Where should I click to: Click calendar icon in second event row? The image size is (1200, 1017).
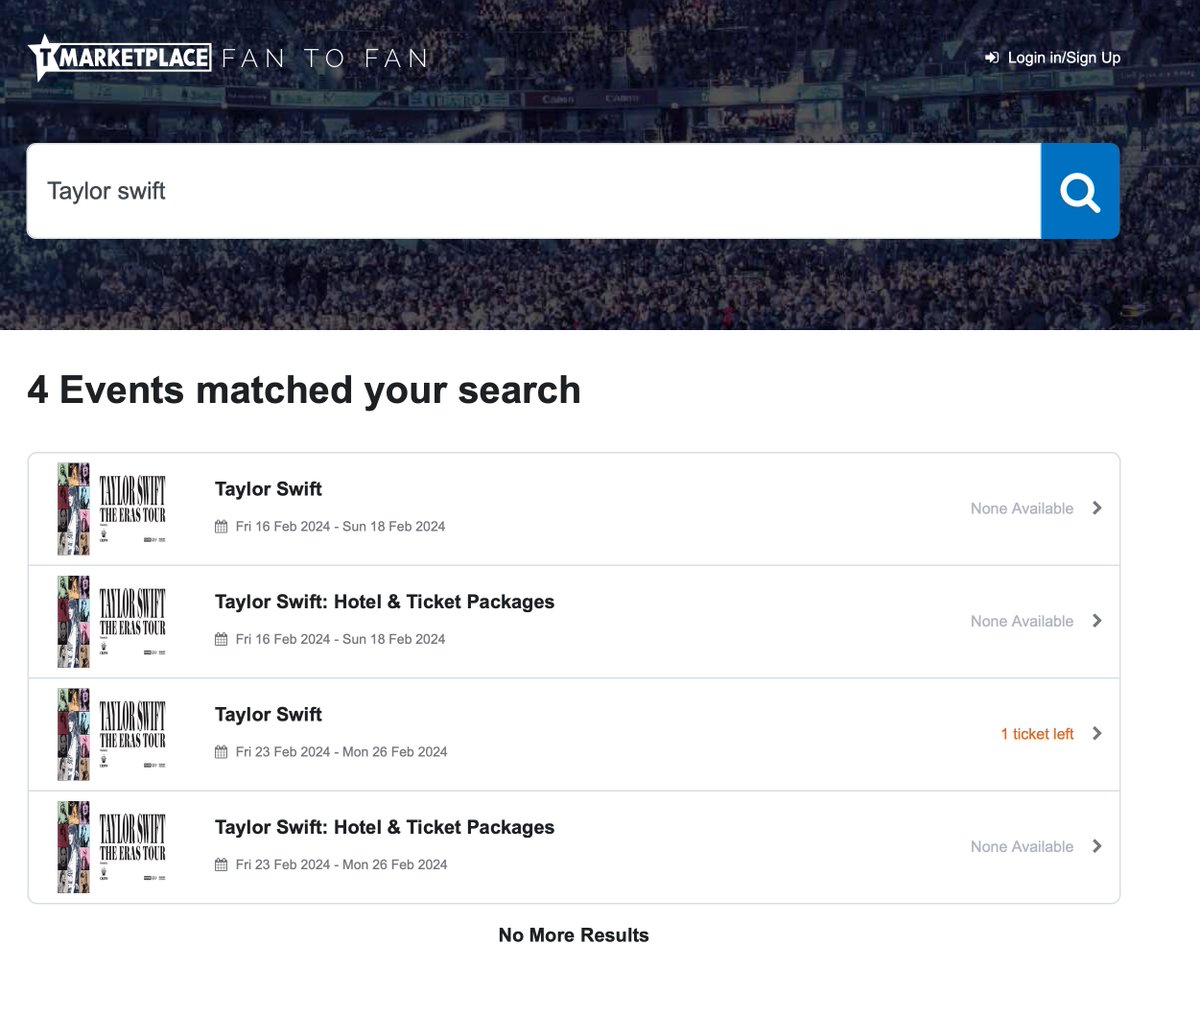coord(222,640)
